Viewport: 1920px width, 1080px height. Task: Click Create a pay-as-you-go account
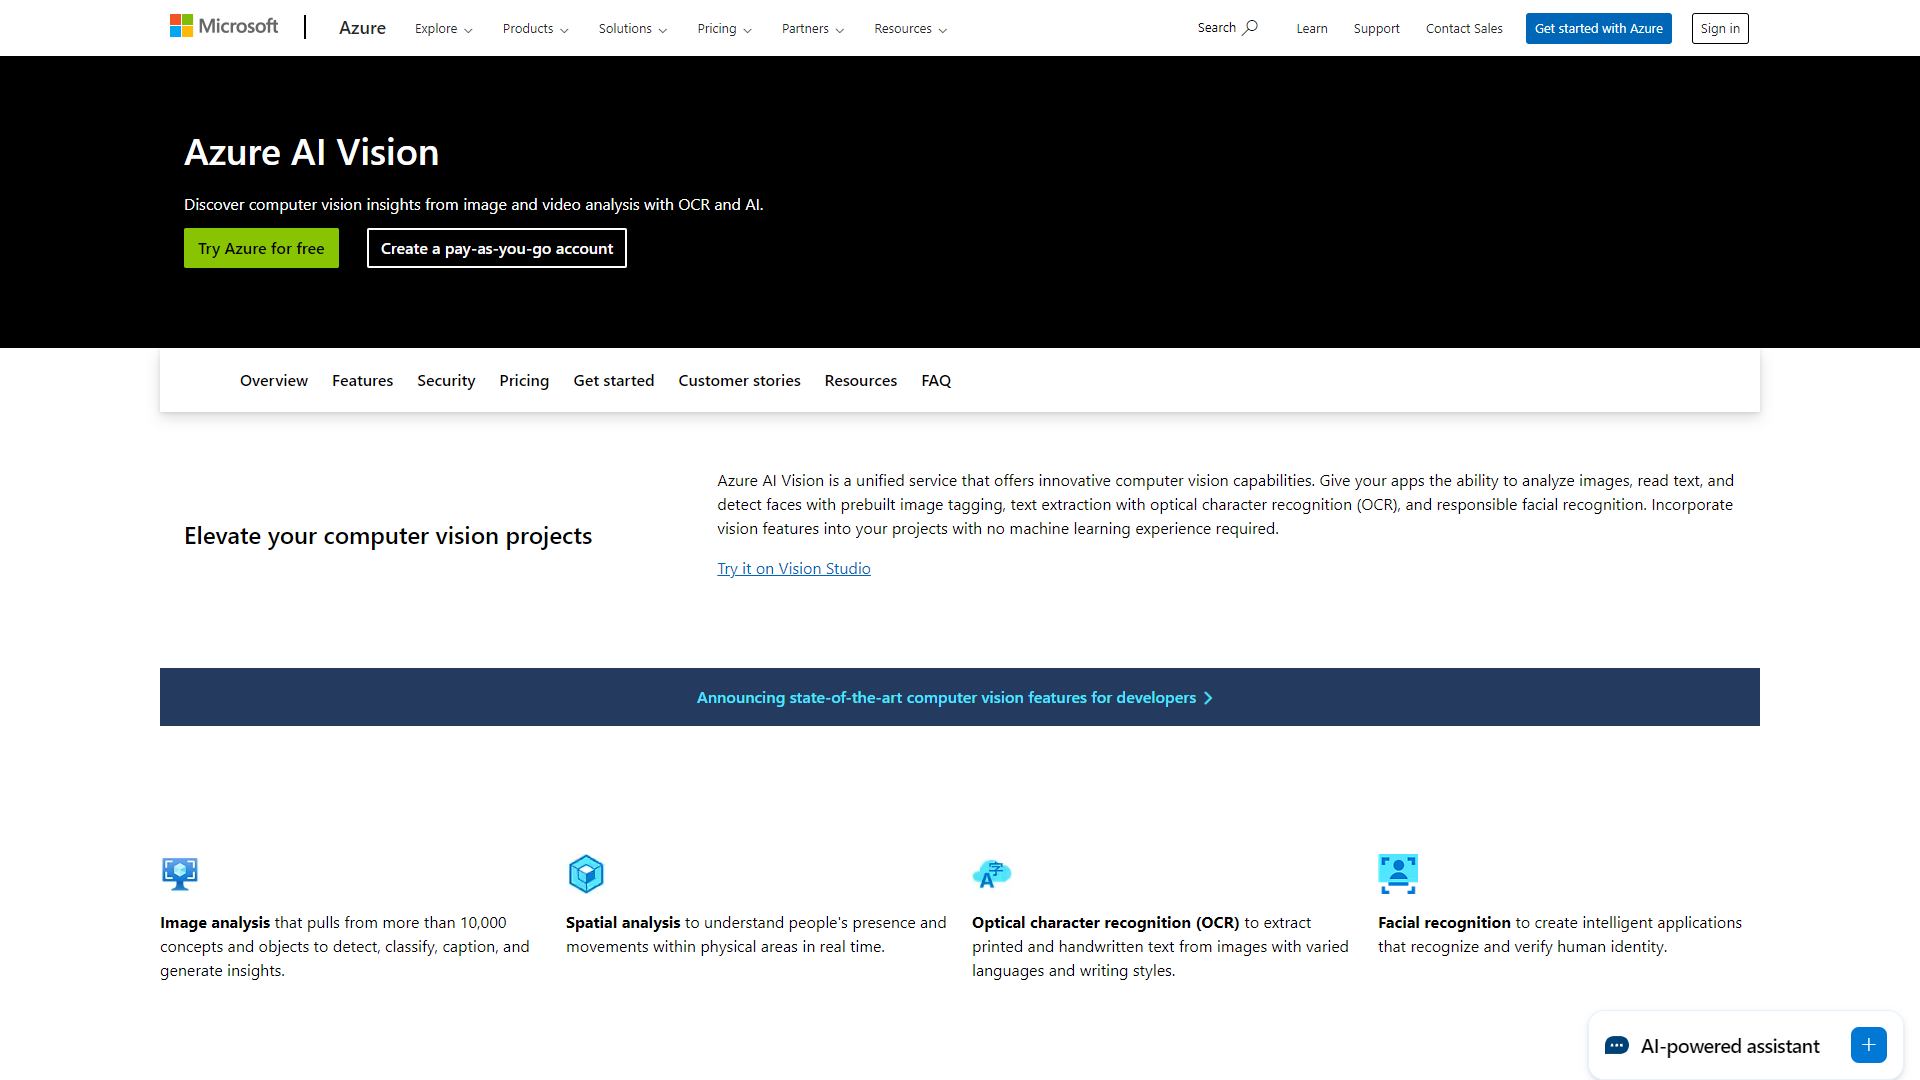click(x=496, y=248)
